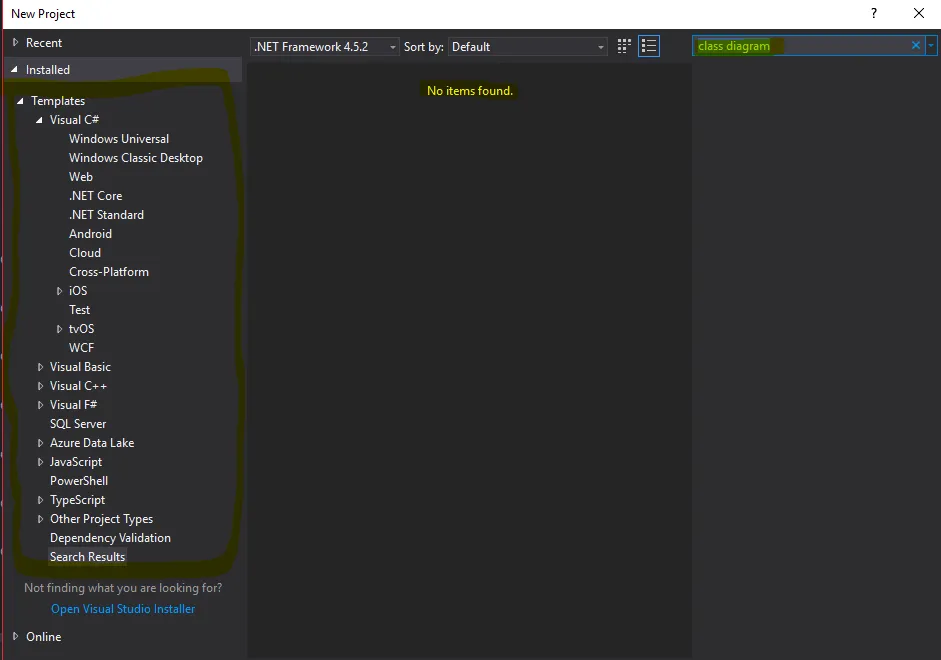941x660 pixels.
Task: Select Windows Universal templates
Action: pos(119,139)
